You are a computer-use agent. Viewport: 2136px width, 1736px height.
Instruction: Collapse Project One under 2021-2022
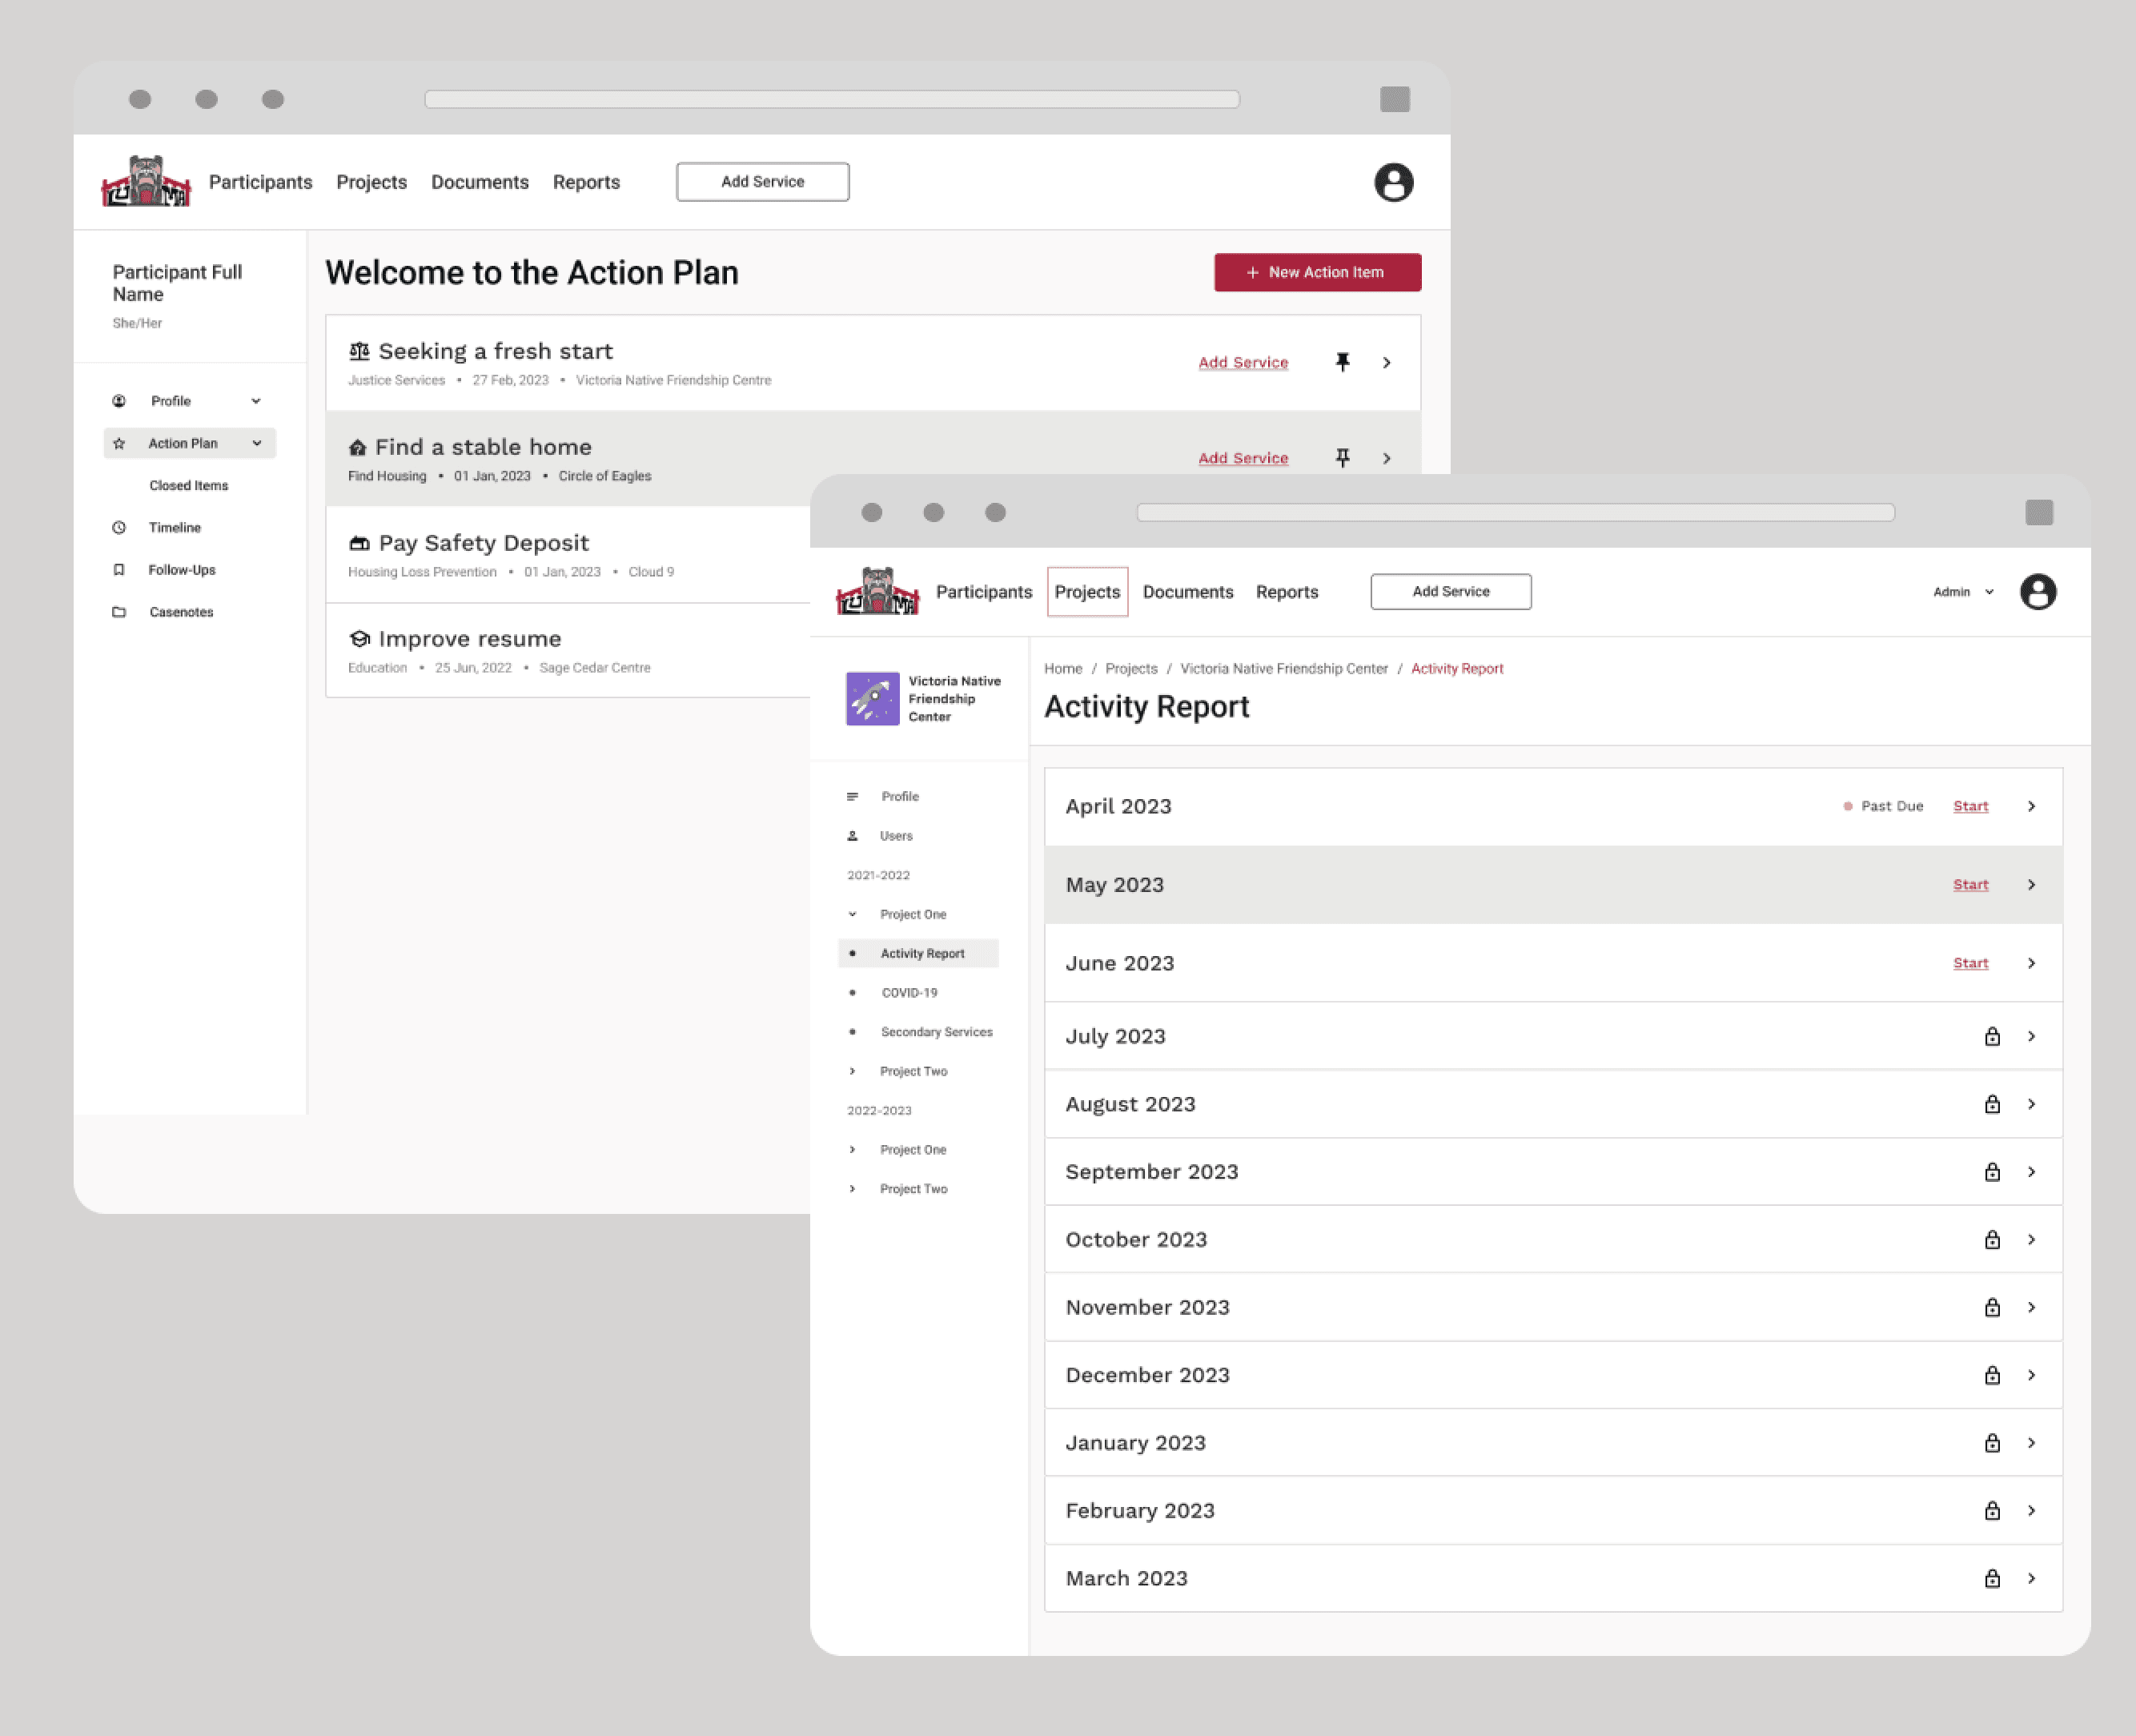pyautogui.click(x=852, y=913)
